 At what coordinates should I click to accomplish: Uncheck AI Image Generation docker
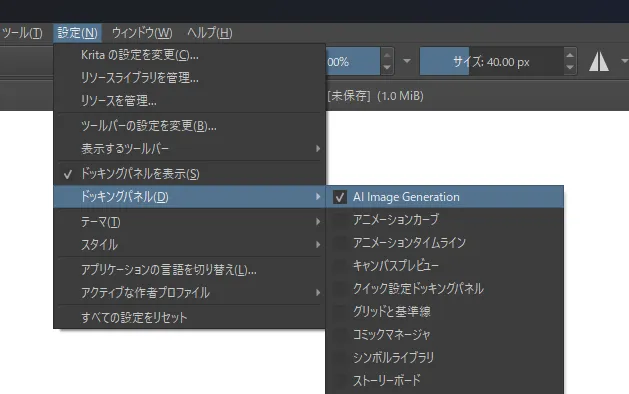click(444, 197)
